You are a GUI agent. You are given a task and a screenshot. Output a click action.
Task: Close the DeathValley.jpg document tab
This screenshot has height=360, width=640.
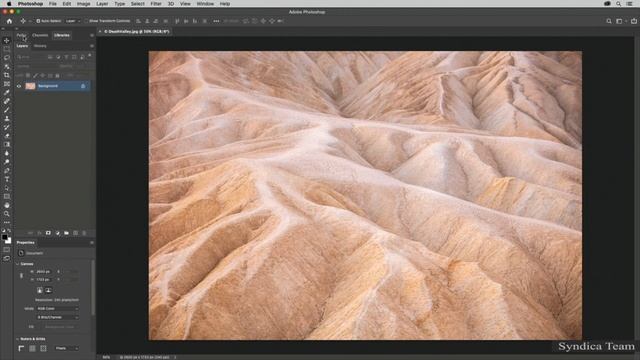[100, 31]
